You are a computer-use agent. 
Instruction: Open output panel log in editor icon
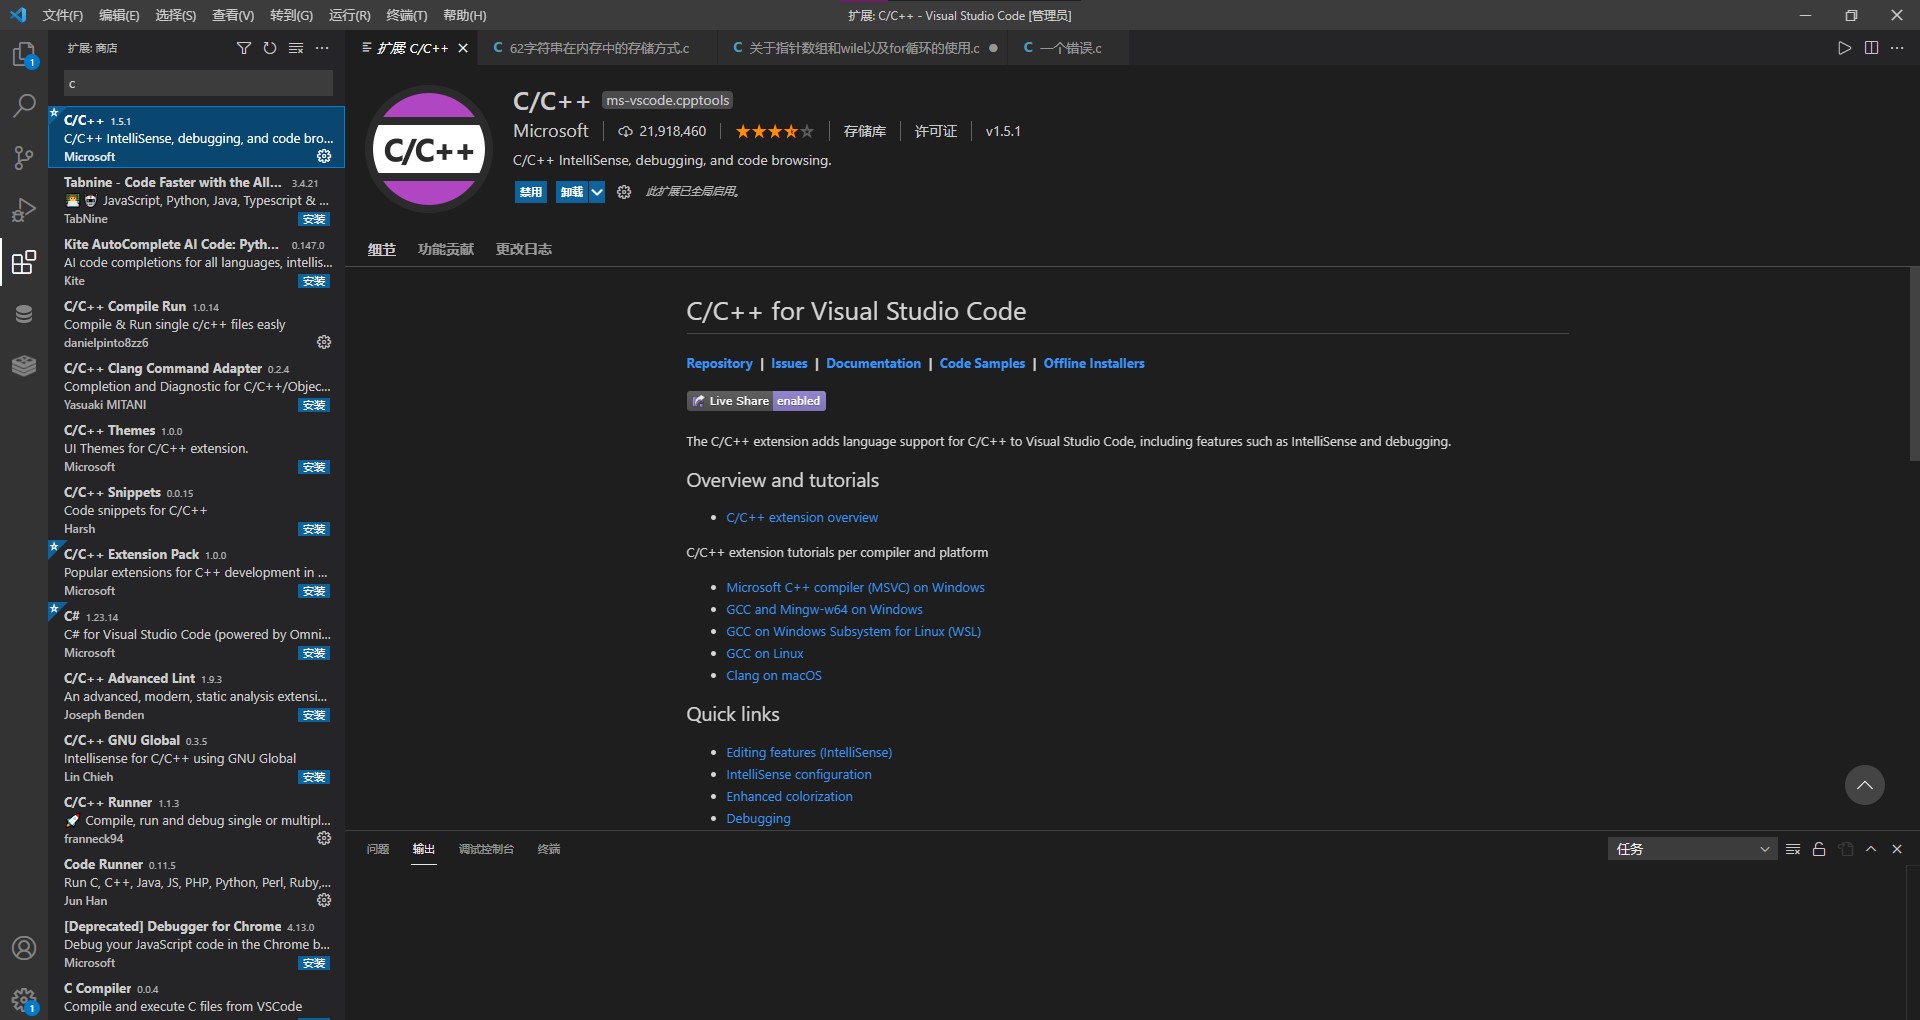point(1846,849)
